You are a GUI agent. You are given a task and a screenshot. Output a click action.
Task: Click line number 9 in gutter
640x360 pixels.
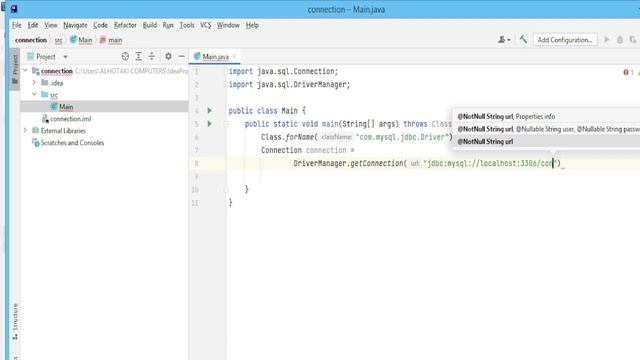pos(196,176)
